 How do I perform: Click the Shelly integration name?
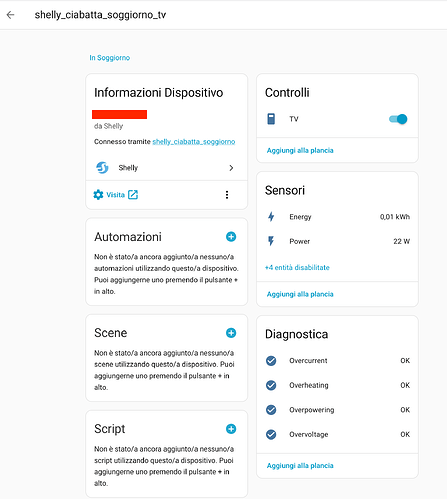point(128,168)
